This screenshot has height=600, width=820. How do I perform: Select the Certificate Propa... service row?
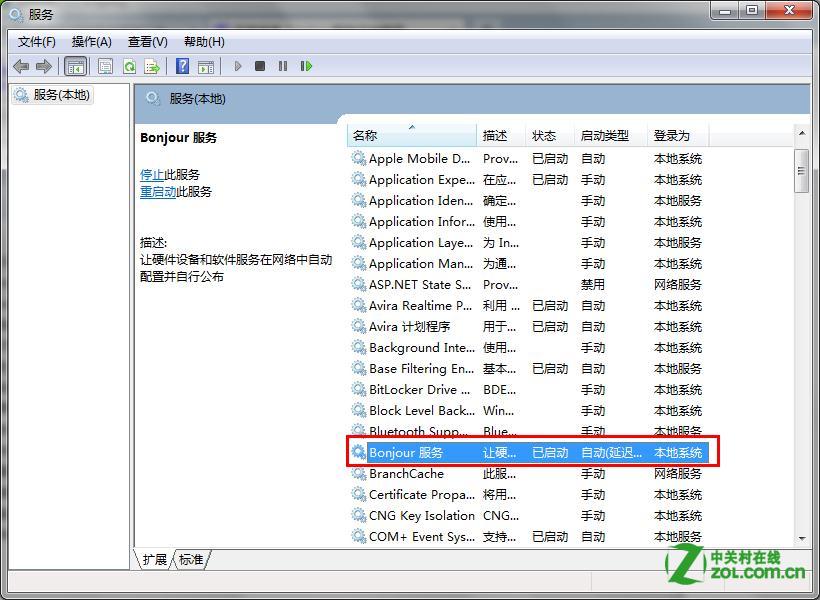528,494
